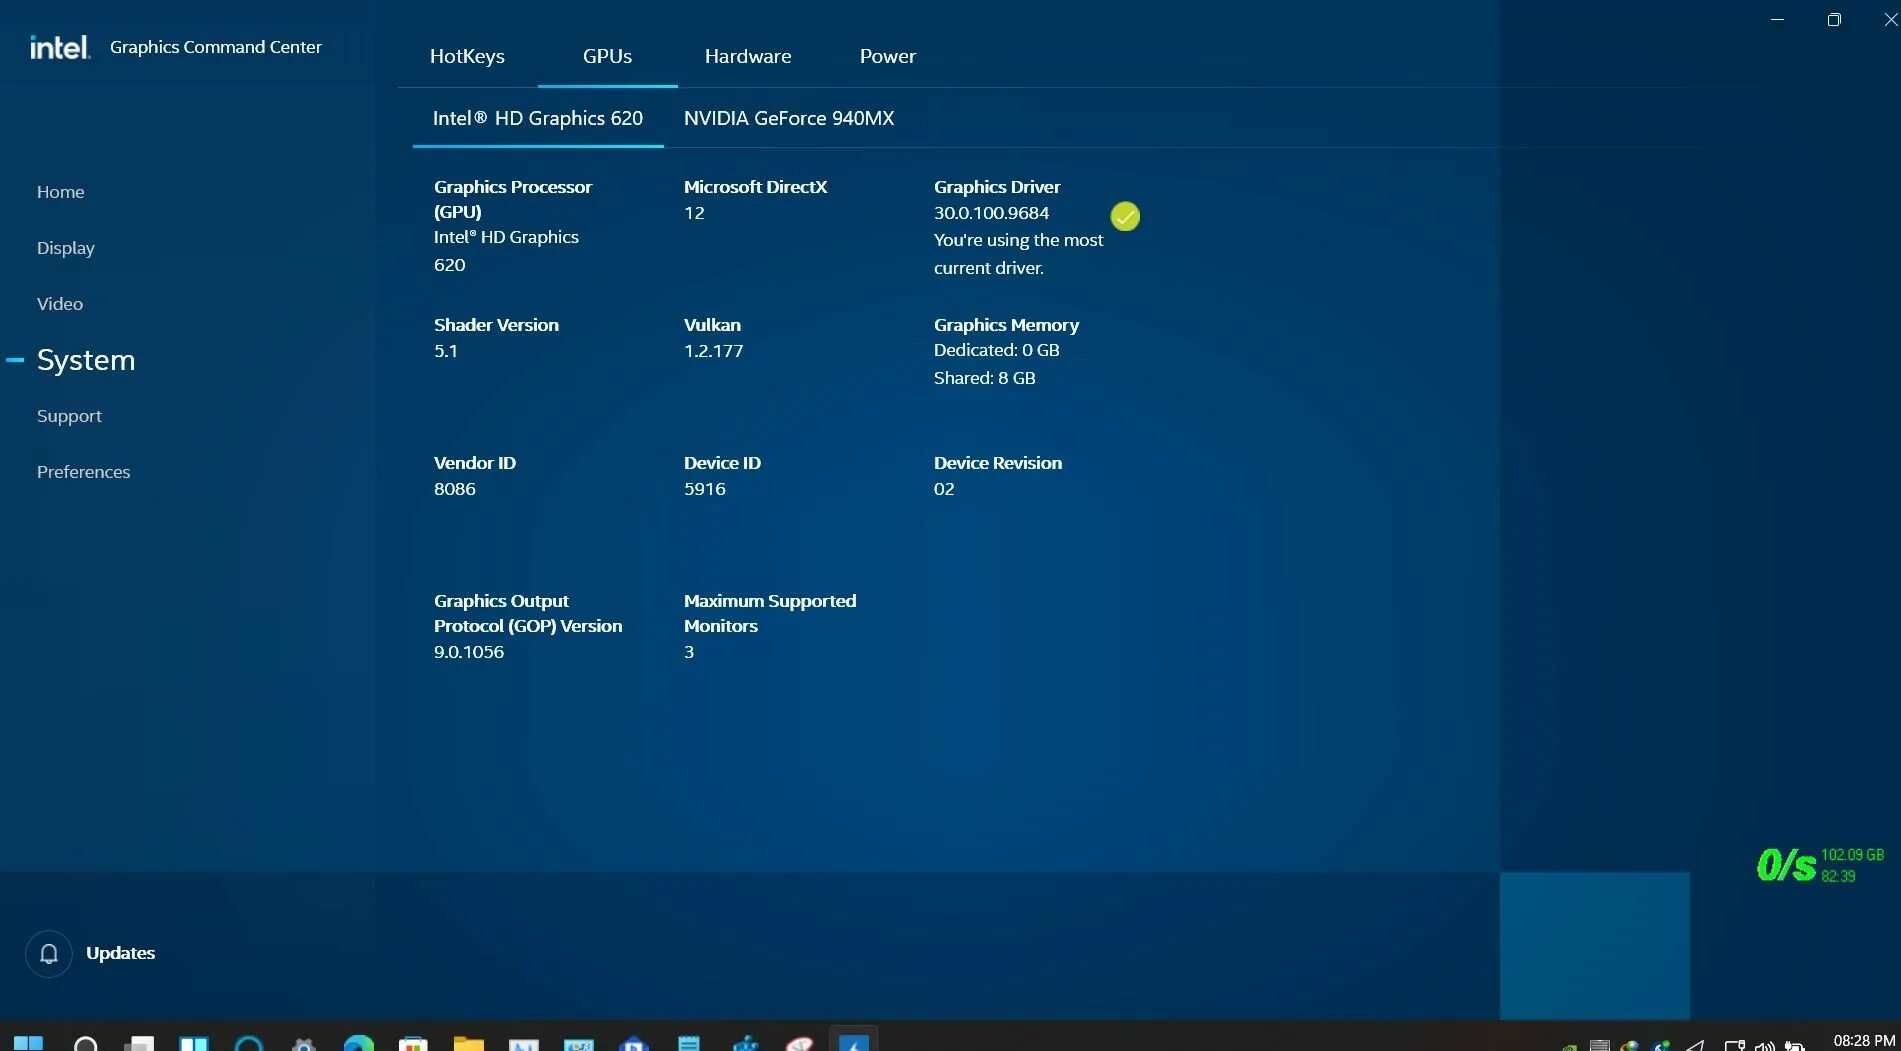This screenshot has height=1051, width=1901.
Task: Click the Graphics Processor (GPU) heading
Action: tap(513, 199)
